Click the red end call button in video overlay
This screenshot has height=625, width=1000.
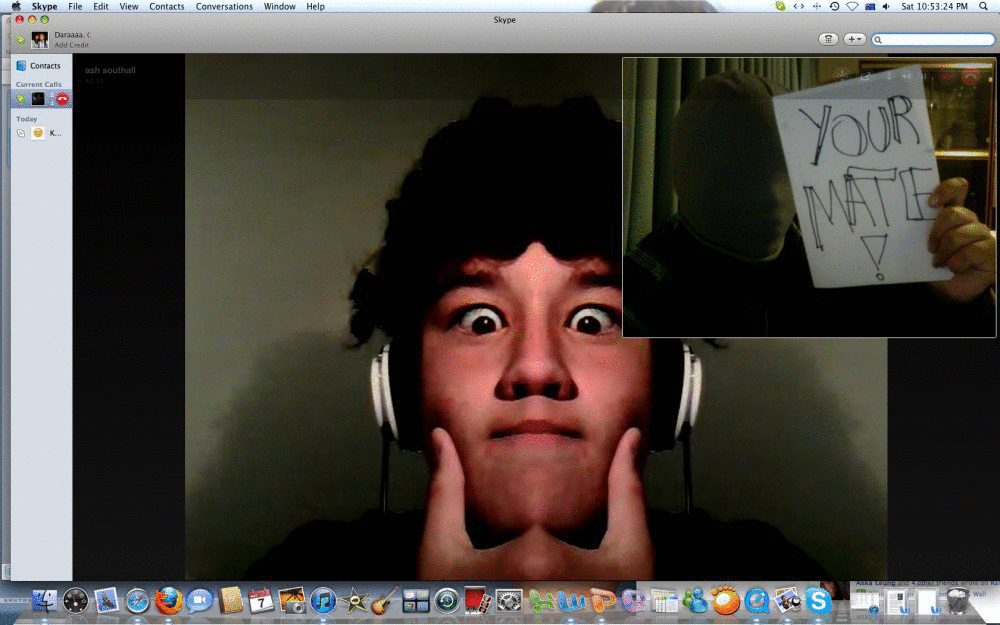[x=968, y=76]
